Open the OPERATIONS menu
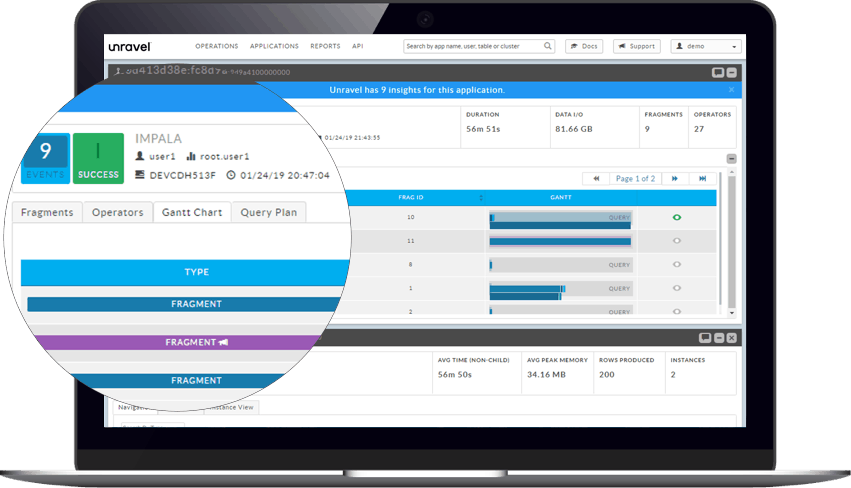This screenshot has width=851, height=488. pos(217,46)
